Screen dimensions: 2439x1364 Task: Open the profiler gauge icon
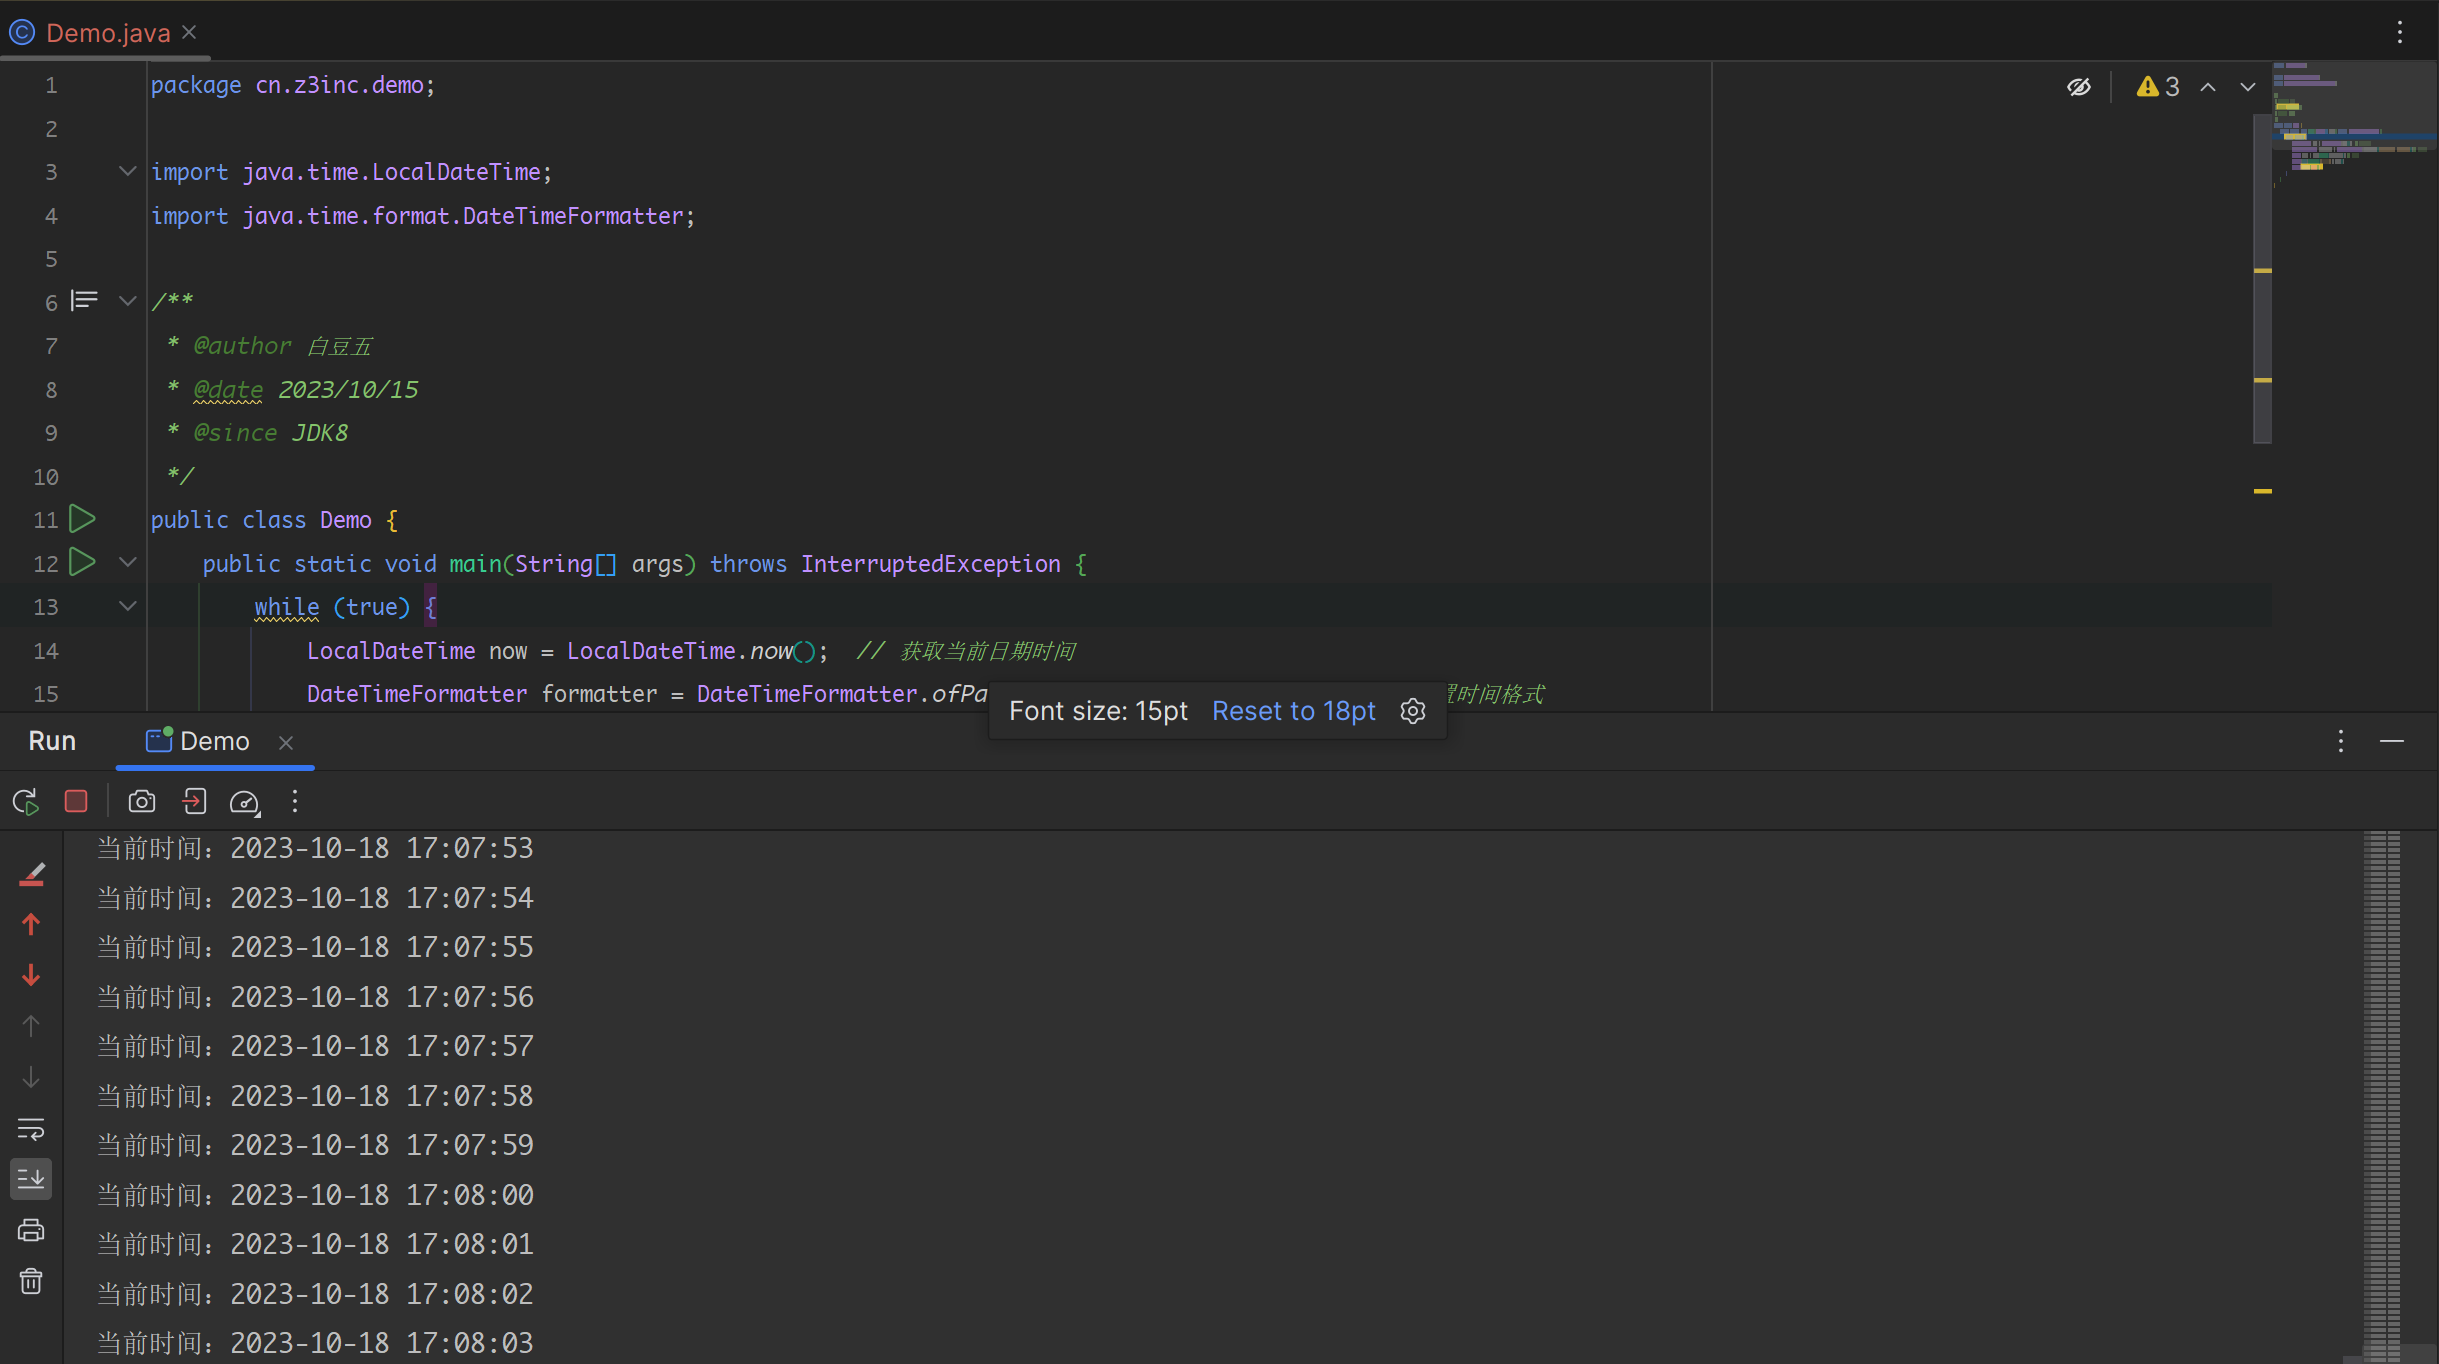[245, 802]
